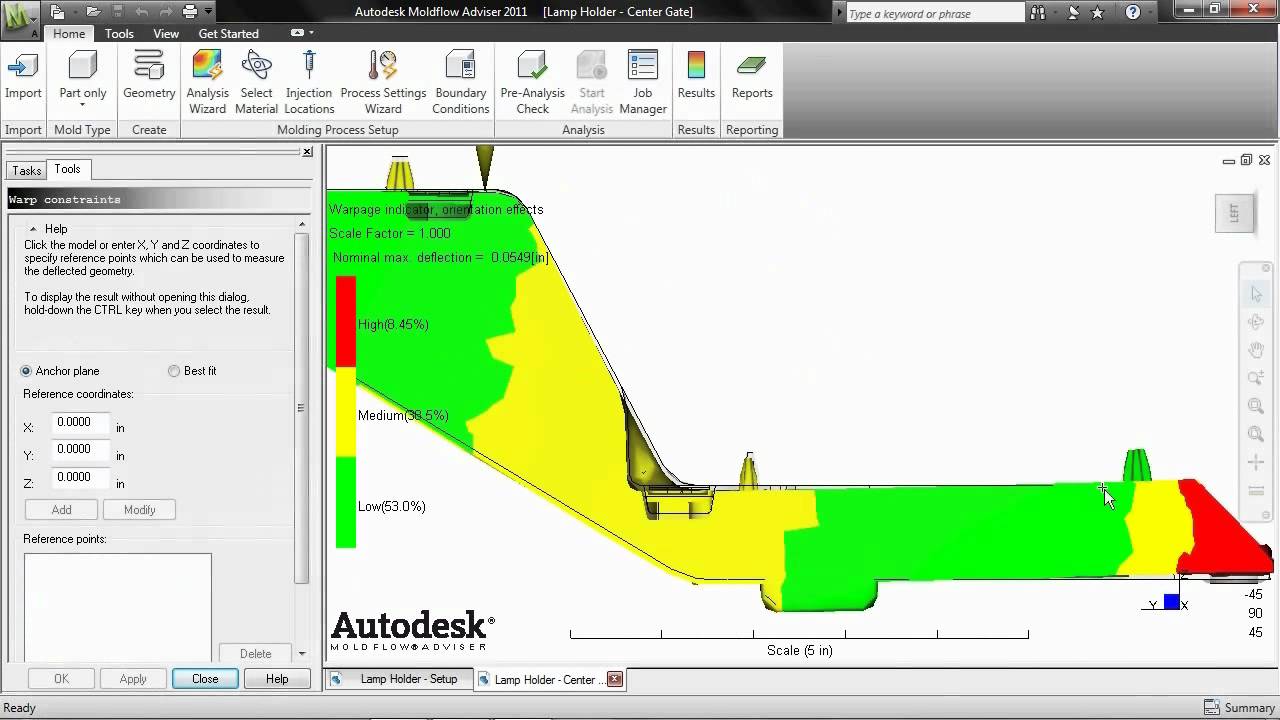The image size is (1280, 720).
Task: Click the Delete button
Action: (255, 654)
